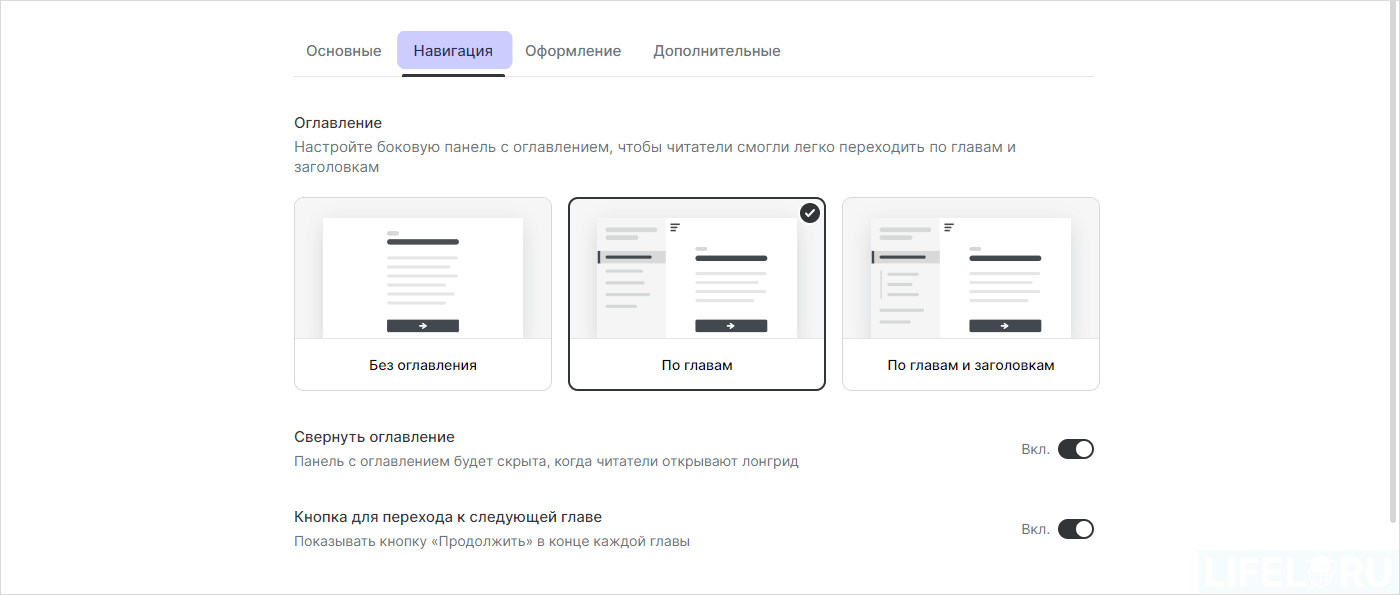Viewport: 1400px width, 595px height.
Task: Select the "Без оглавления" layout option
Action: [423, 293]
